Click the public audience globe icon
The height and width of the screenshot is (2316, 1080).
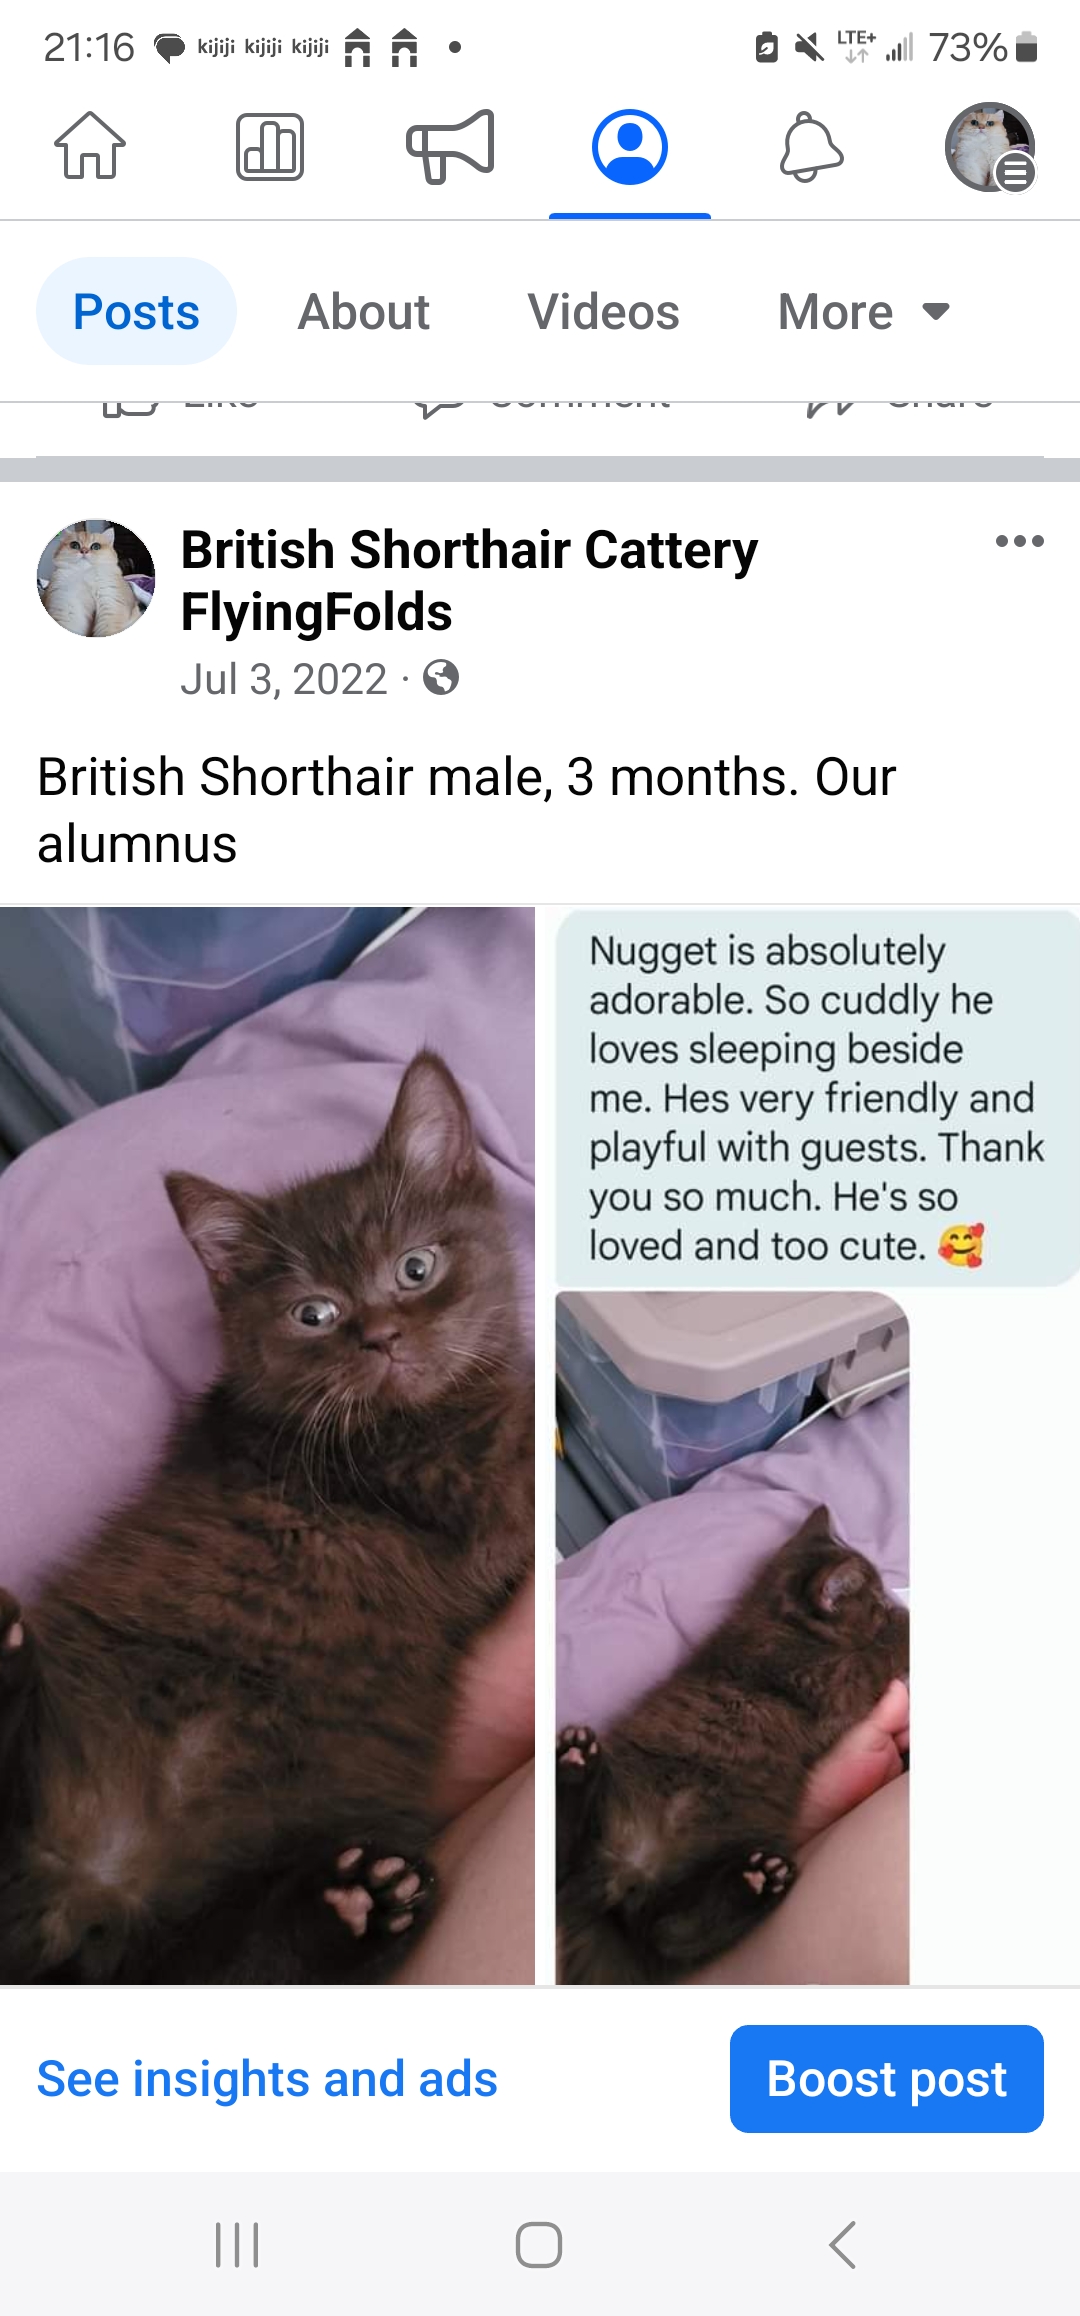(441, 678)
